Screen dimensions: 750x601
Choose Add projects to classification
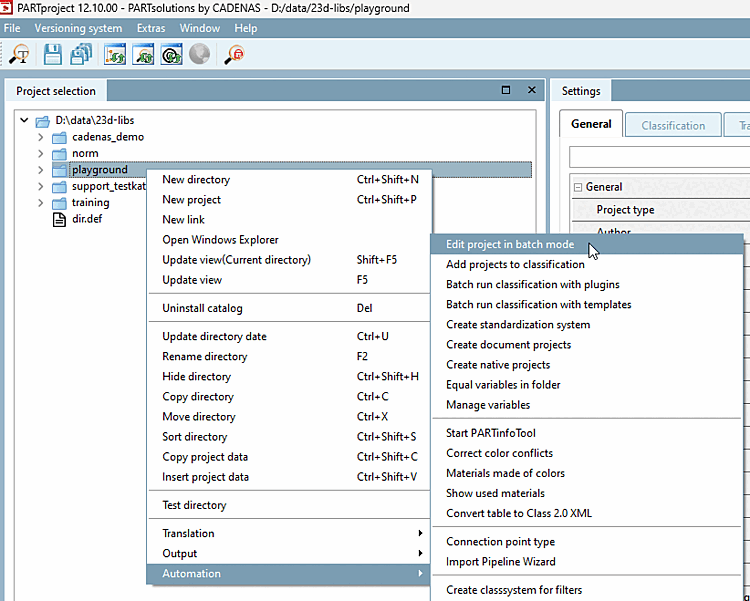tap(587, 264)
